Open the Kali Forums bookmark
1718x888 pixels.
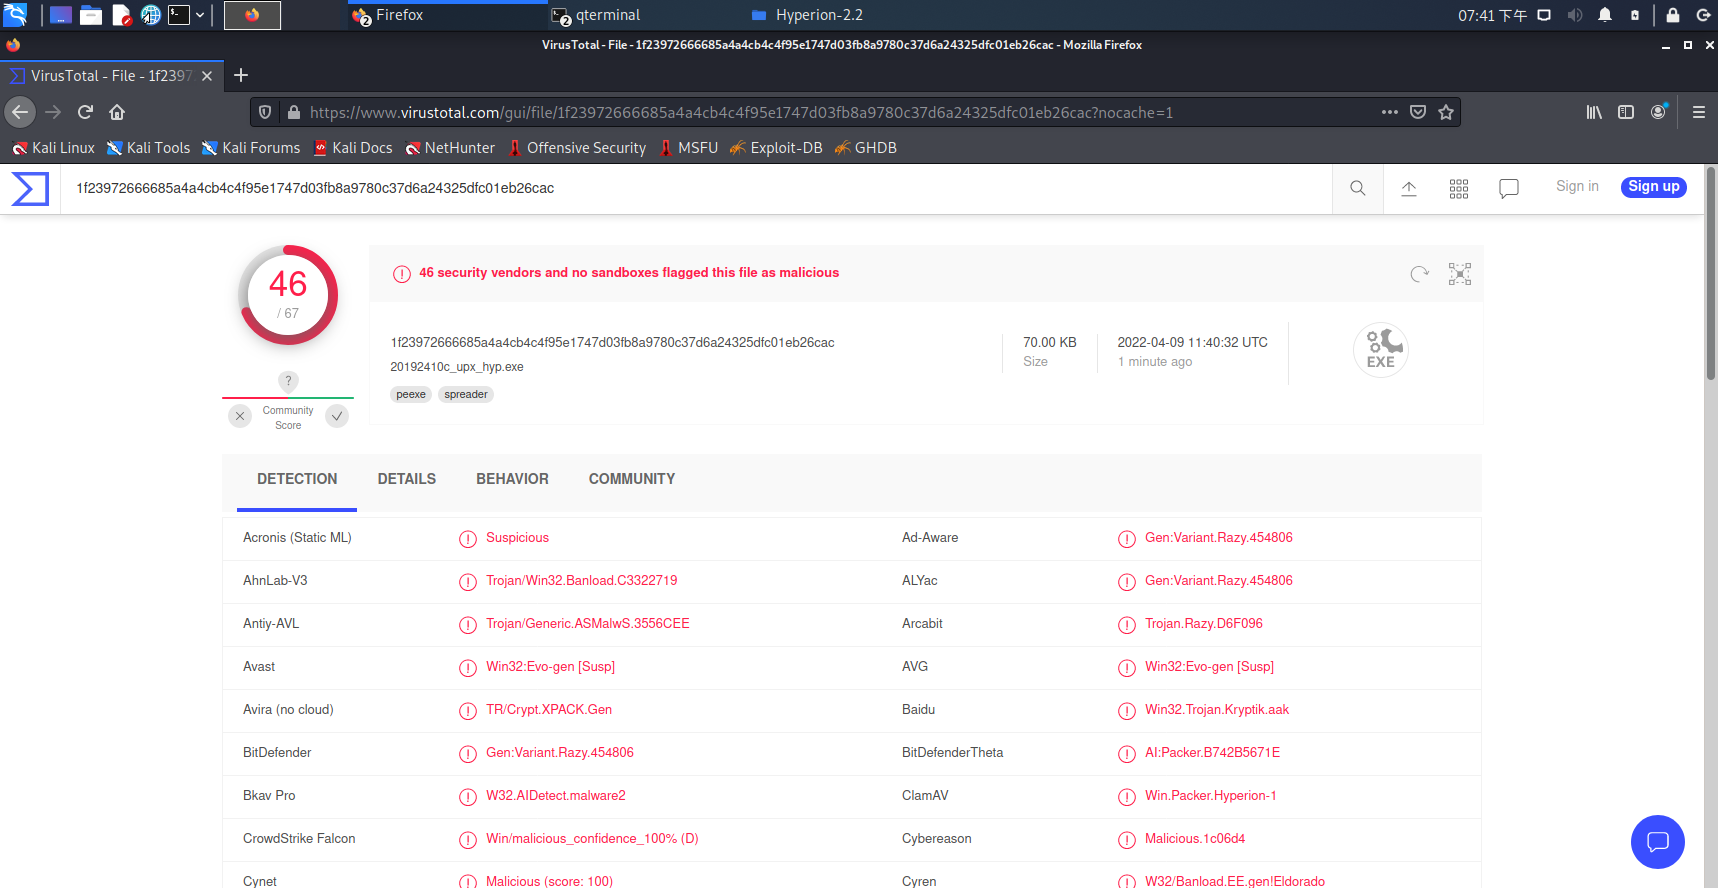(251, 148)
